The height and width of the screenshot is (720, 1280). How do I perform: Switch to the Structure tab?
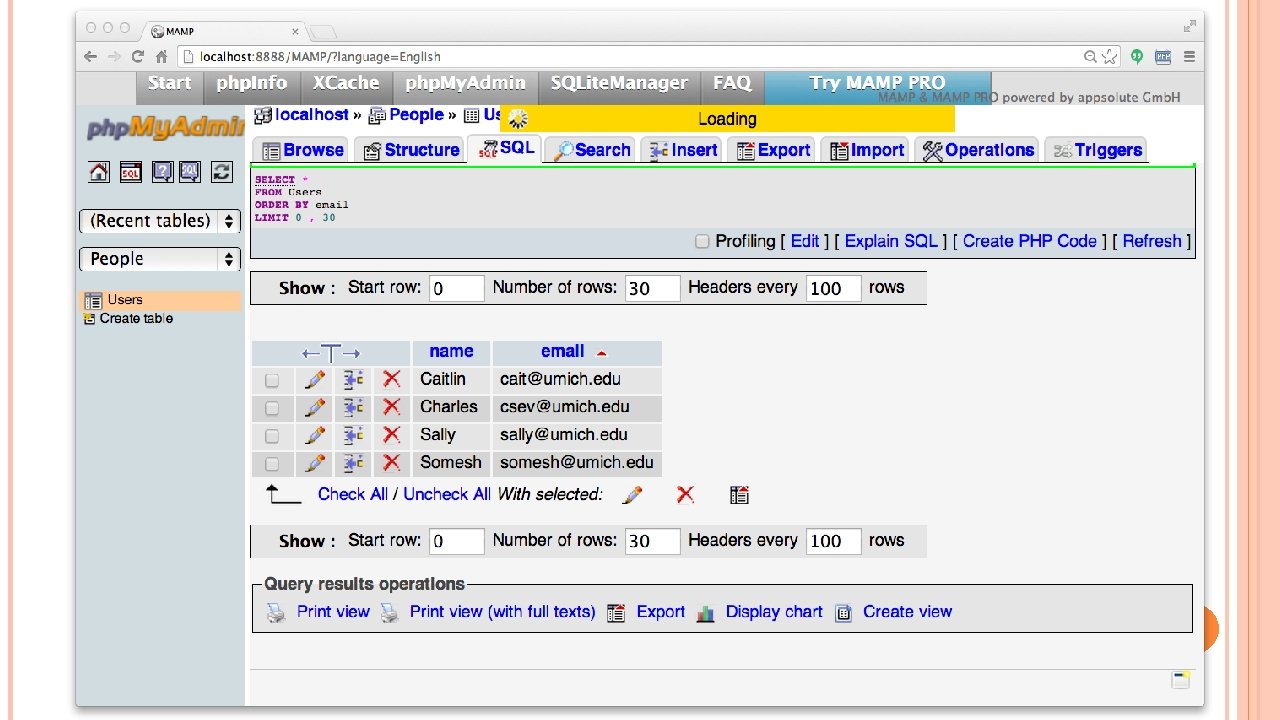[x=411, y=150]
